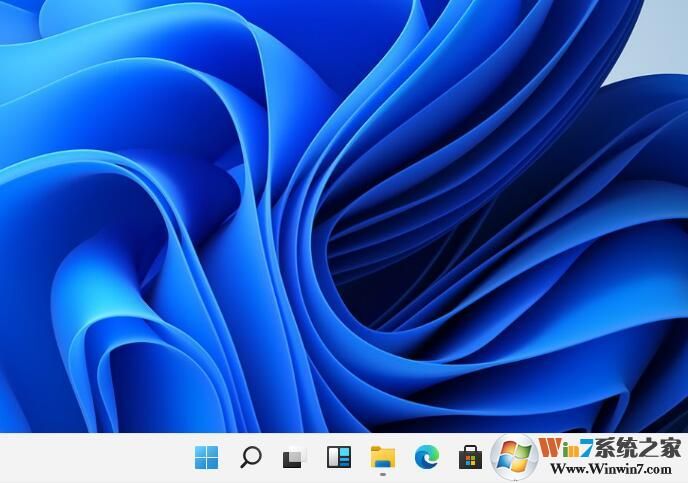Open the Widgets panel icon

click(339, 457)
